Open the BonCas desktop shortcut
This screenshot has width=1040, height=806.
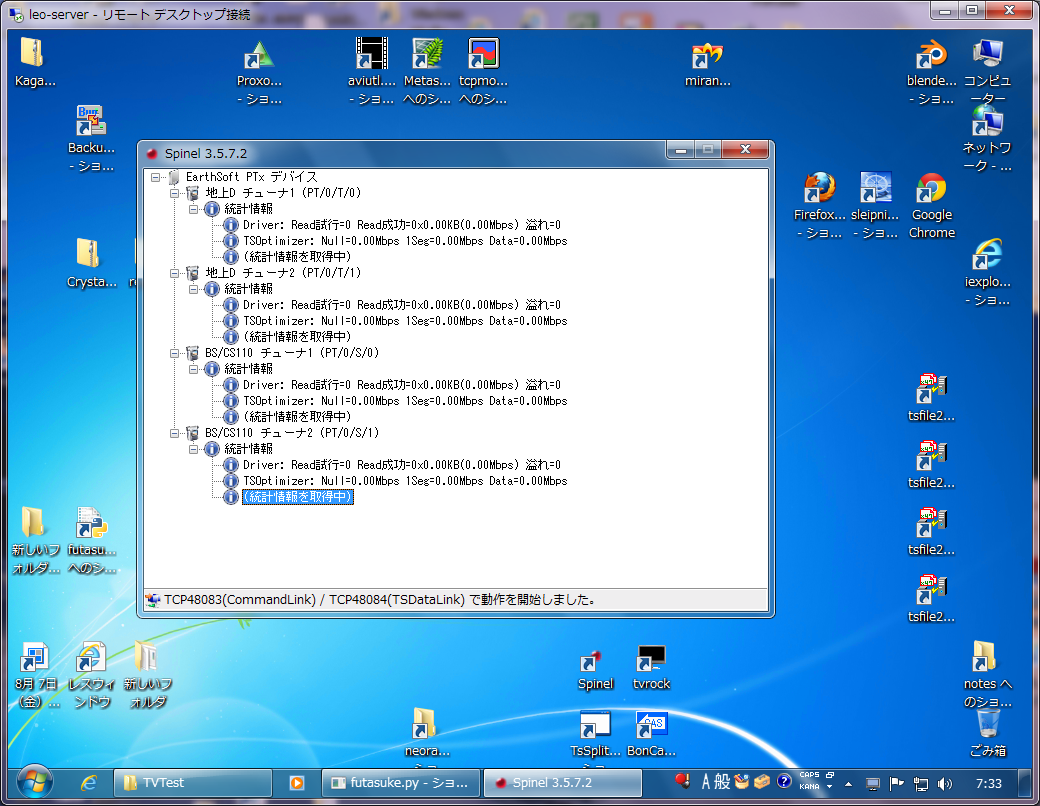[x=651, y=727]
